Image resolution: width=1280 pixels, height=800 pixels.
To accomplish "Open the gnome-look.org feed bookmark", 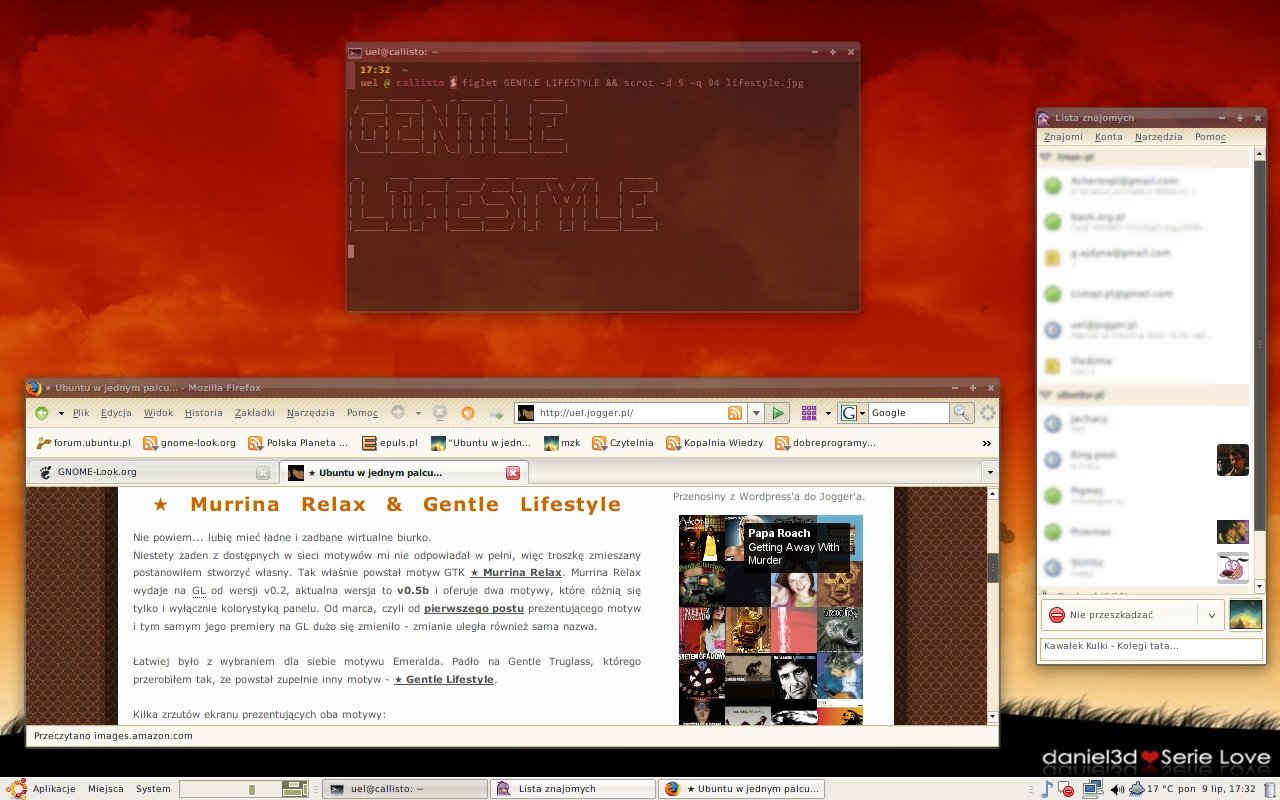I will pyautogui.click(x=190, y=443).
